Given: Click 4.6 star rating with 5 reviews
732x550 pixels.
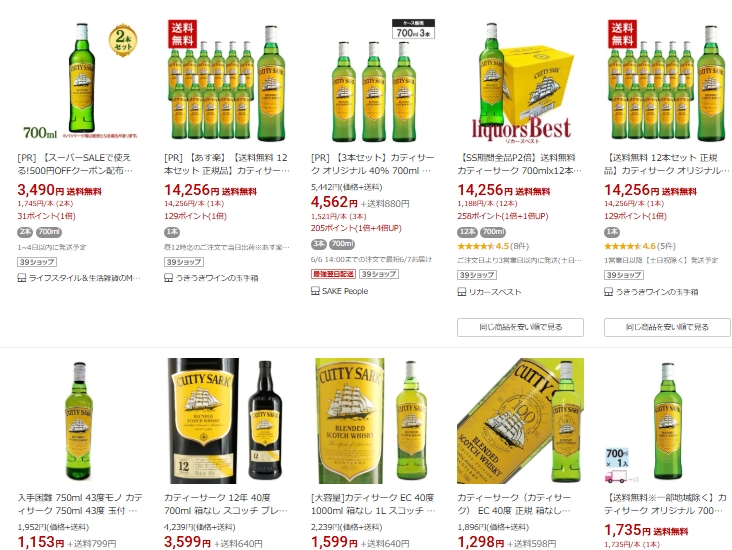Looking at the screenshot, I should [x=640, y=246].
